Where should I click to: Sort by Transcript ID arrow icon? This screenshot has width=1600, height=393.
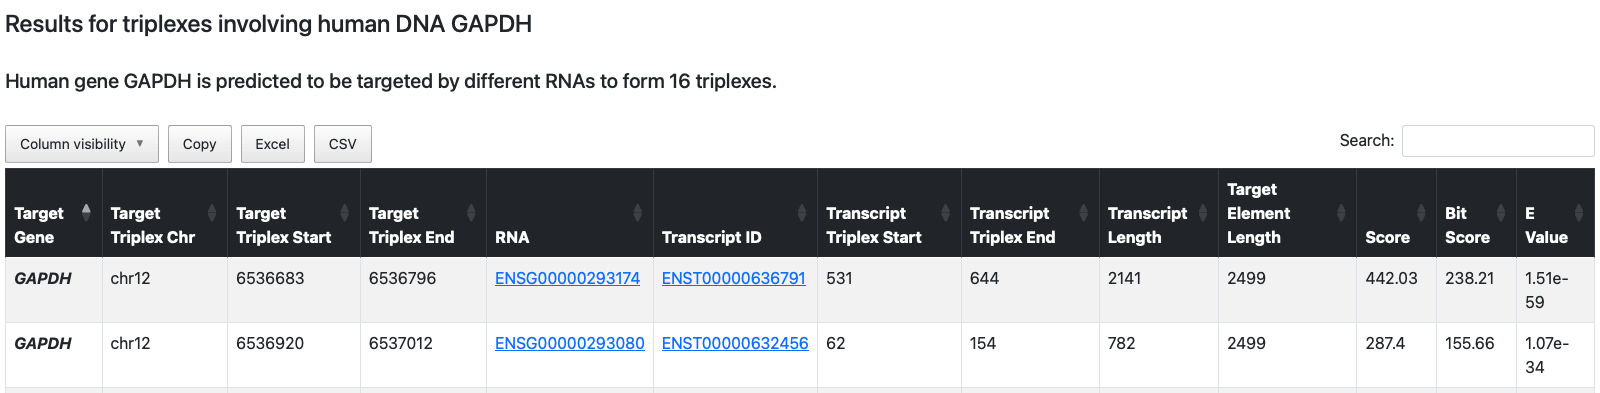click(x=802, y=212)
